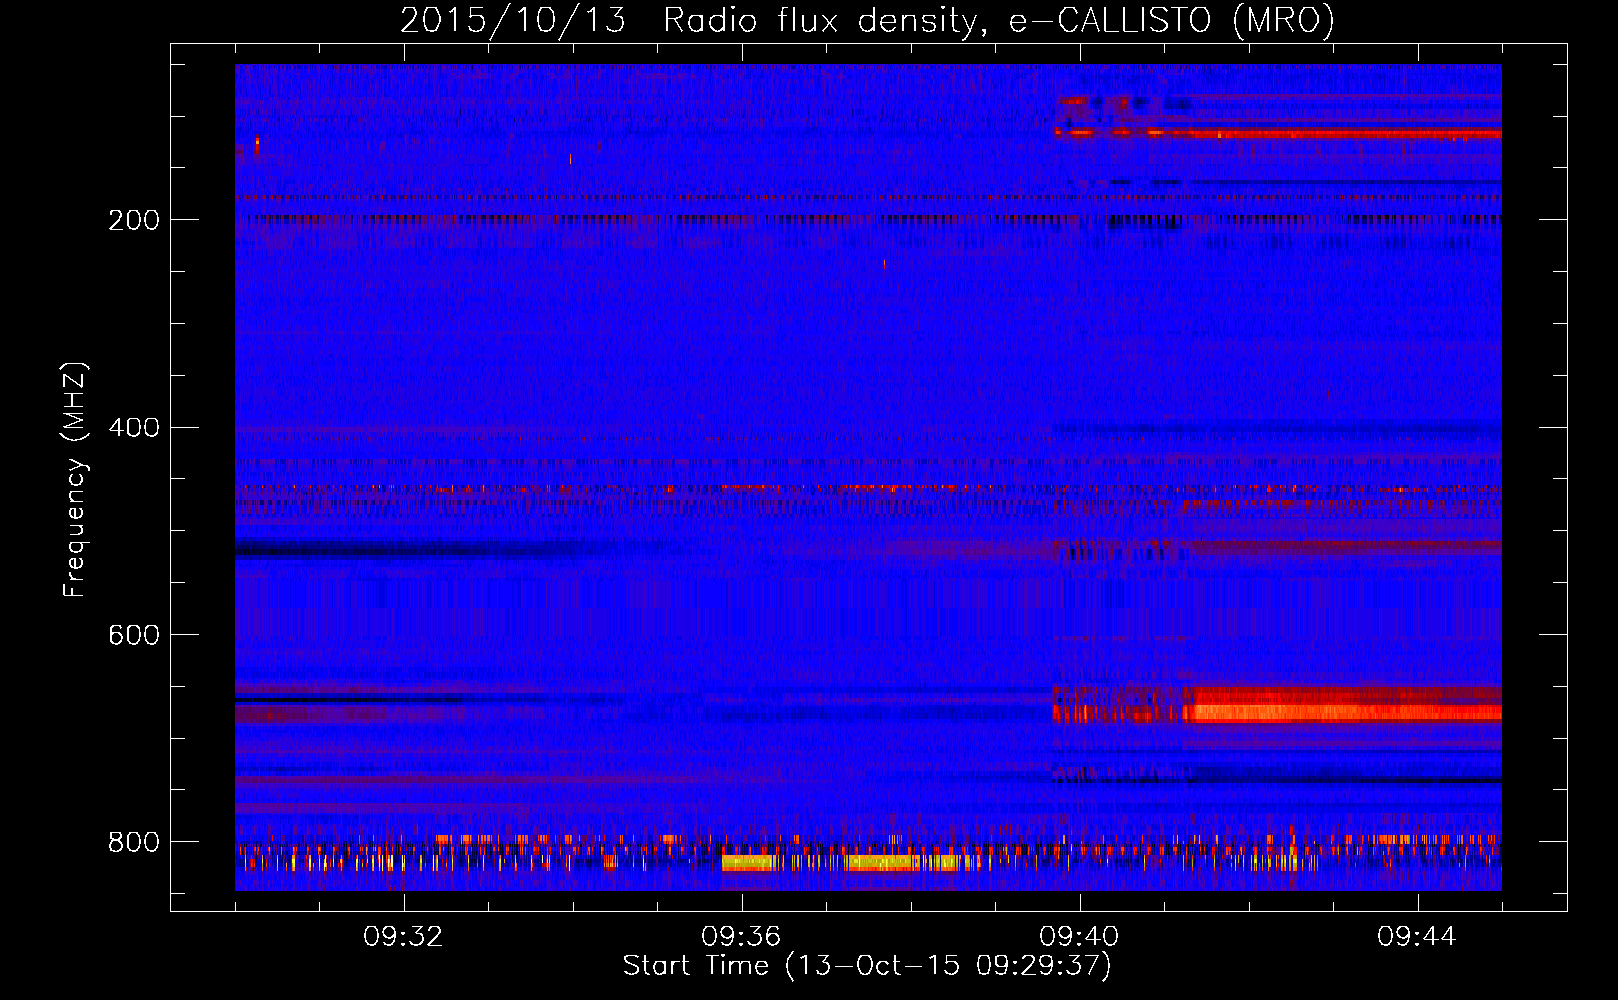1618x1000 pixels.
Task: Click the '09:40' time tick label
Action: tap(1079, 937)
